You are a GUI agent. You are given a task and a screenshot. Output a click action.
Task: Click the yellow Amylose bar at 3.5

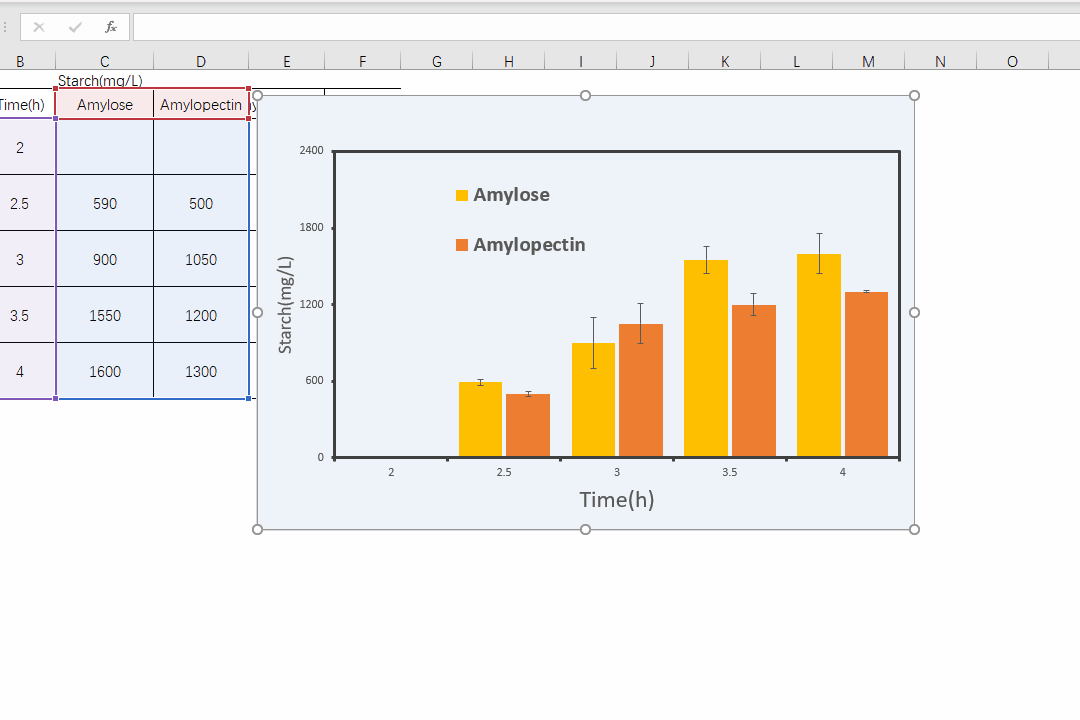tap(706, 358)
